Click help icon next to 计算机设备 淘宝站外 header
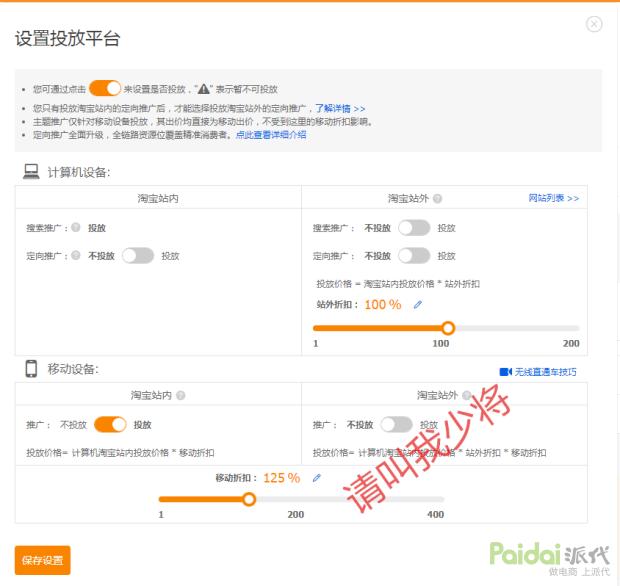This screenshot has height=586, width=620. point(437,198)
